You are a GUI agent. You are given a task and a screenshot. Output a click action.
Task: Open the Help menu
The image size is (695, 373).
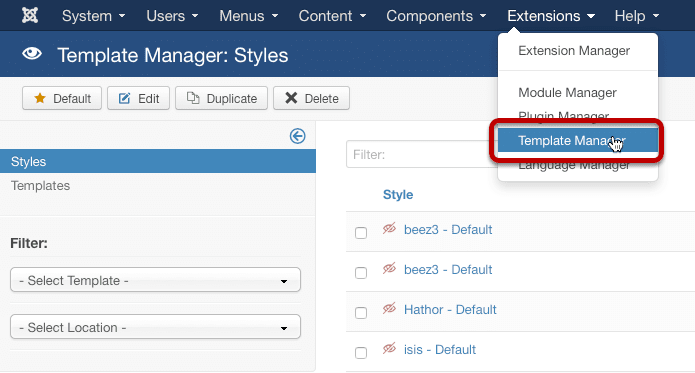pyautogui.click(x=636, y=16)
